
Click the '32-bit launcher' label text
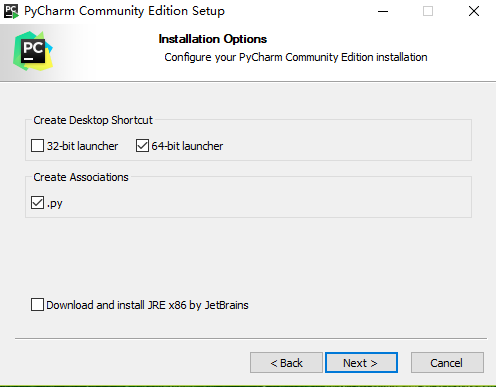click(x=82, y=146)
